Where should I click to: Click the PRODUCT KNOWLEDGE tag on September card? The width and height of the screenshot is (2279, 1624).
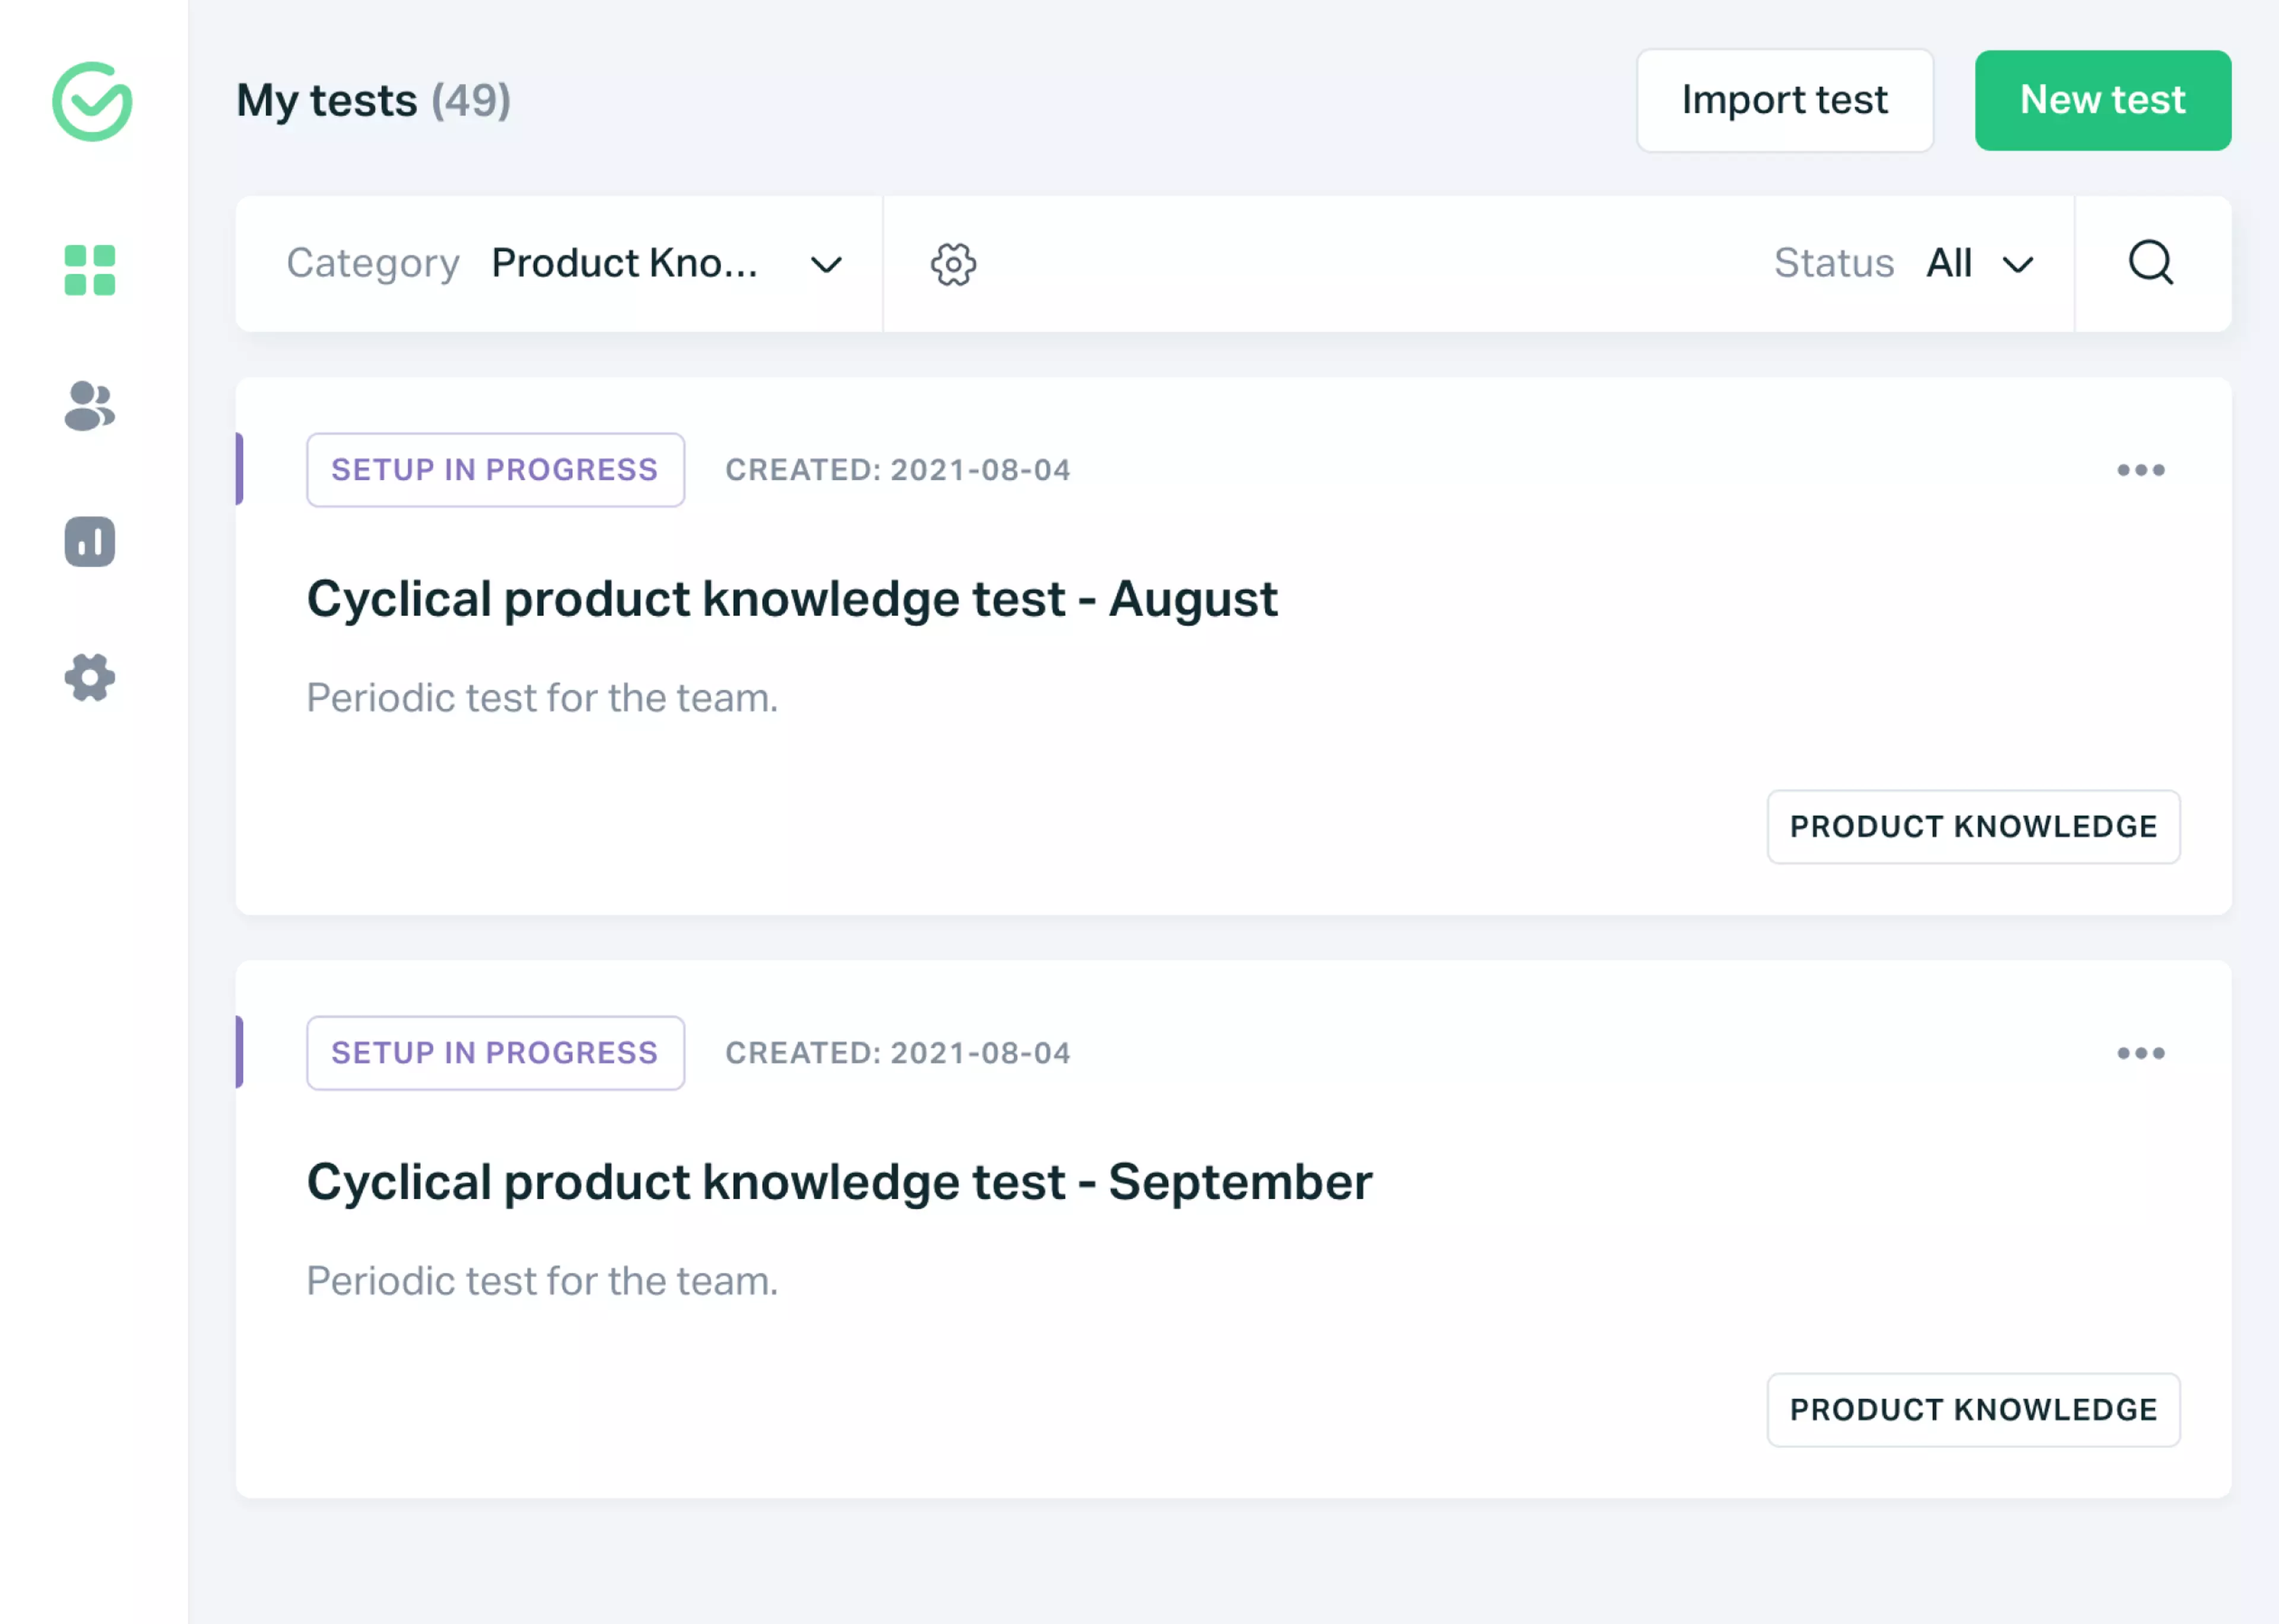(x=1973, y=1410)
